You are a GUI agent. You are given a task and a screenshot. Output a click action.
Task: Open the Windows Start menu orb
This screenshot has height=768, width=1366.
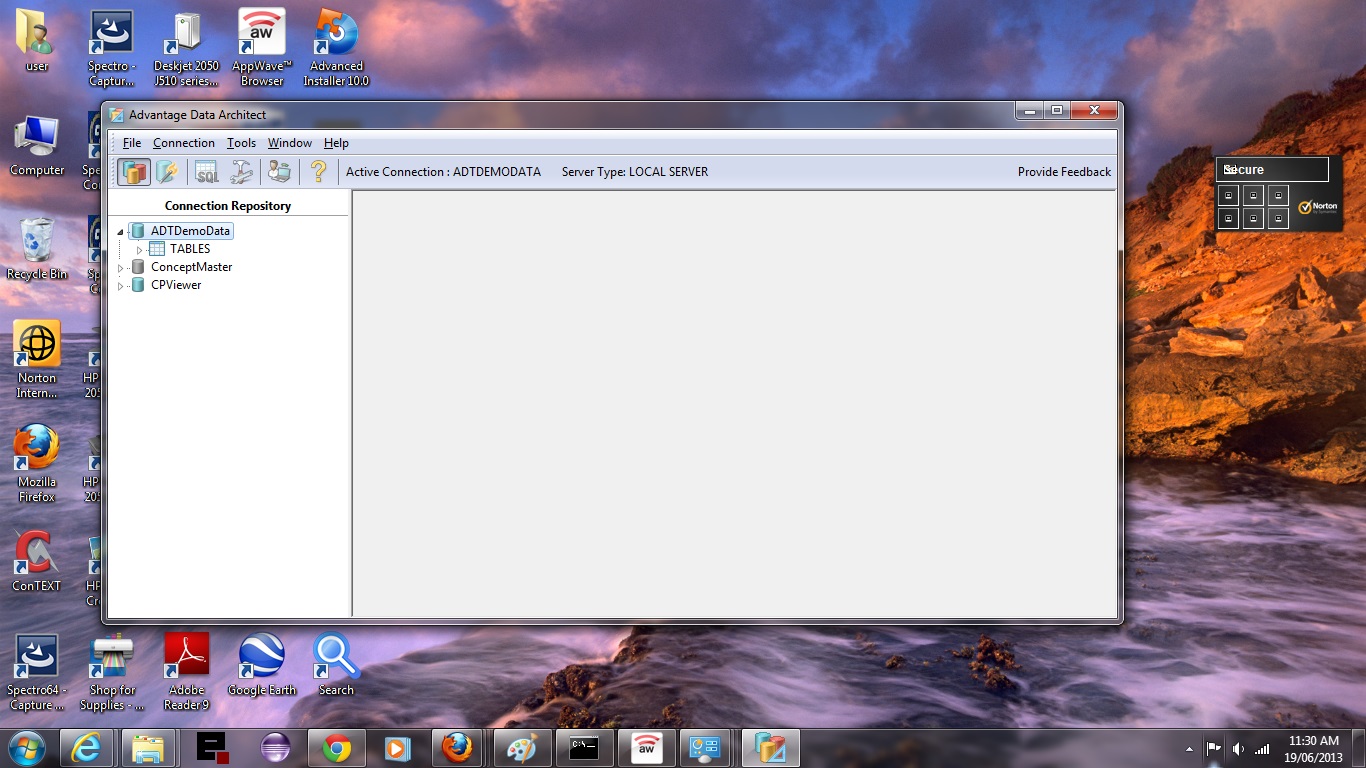pyautogui.click(x=26, y=748)
